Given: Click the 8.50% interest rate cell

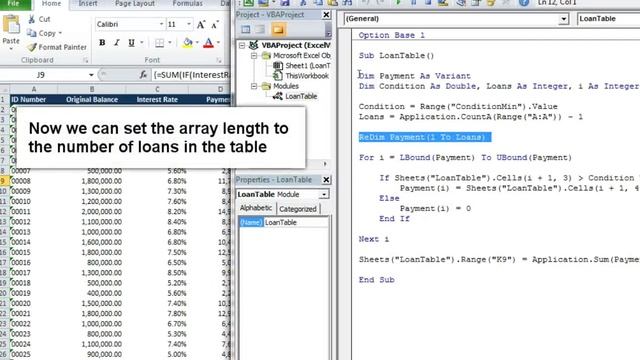Looking at the screenshot, I should click(157, 273).
